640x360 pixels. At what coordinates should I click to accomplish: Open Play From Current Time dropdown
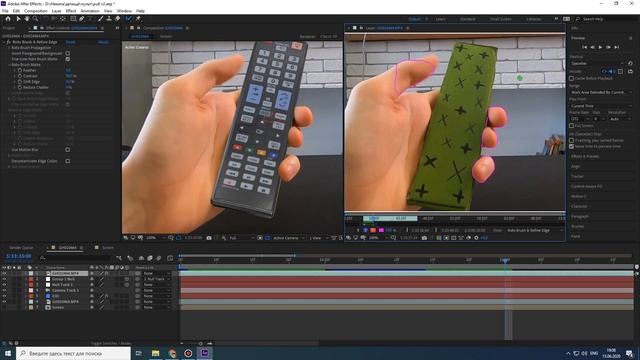pyautogui.click(x=601, y=106)
